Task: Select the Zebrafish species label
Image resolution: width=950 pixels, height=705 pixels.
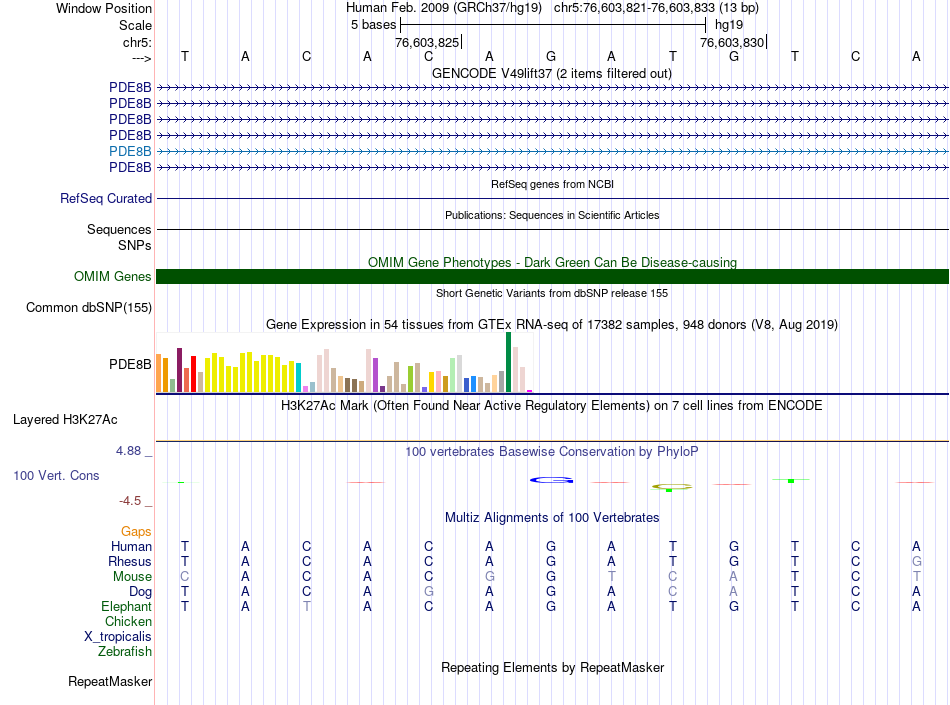Action: coord(125,652)
